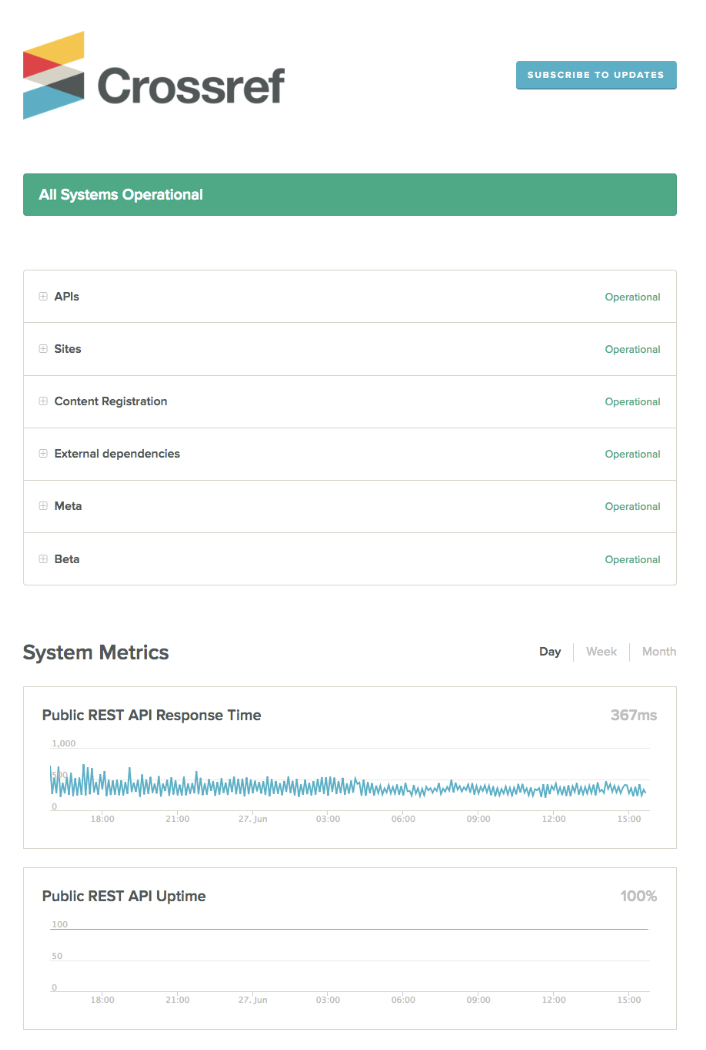The height and width of the screenshot is (1050, 706).
Task: Switch metrics view to Month
Action: 658,652
